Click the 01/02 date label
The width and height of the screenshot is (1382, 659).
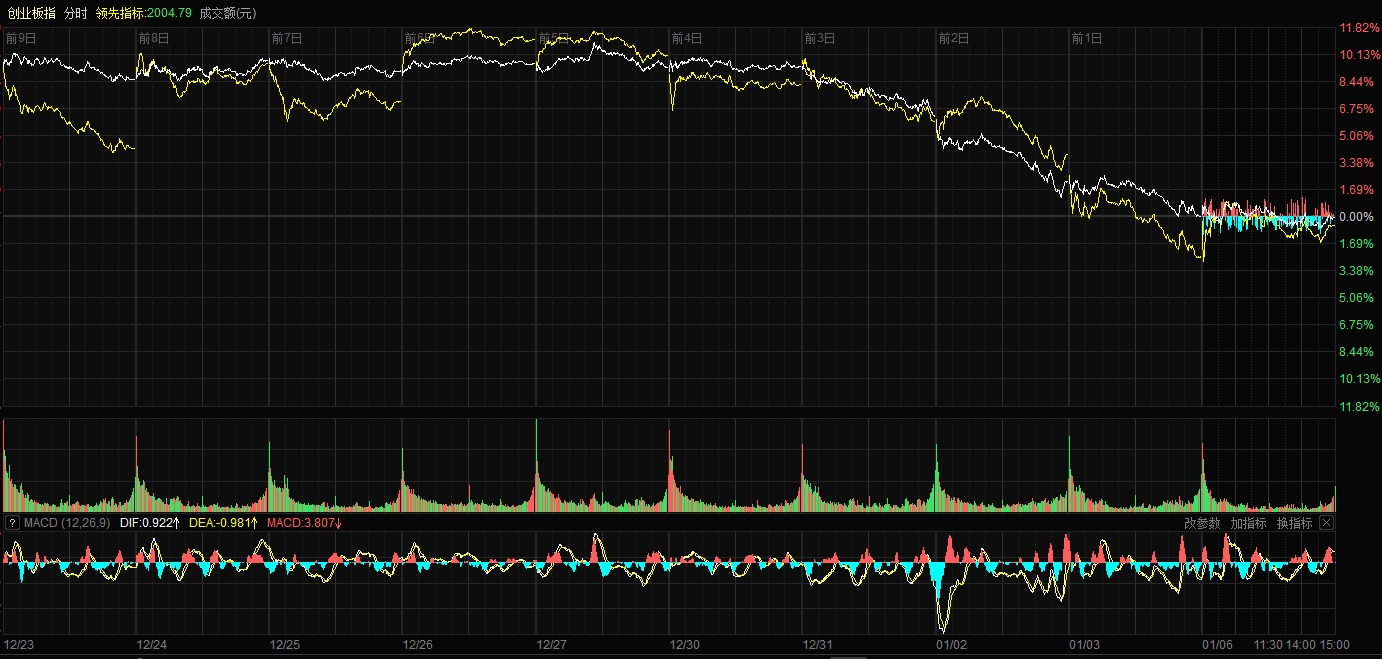coord(952,645)
